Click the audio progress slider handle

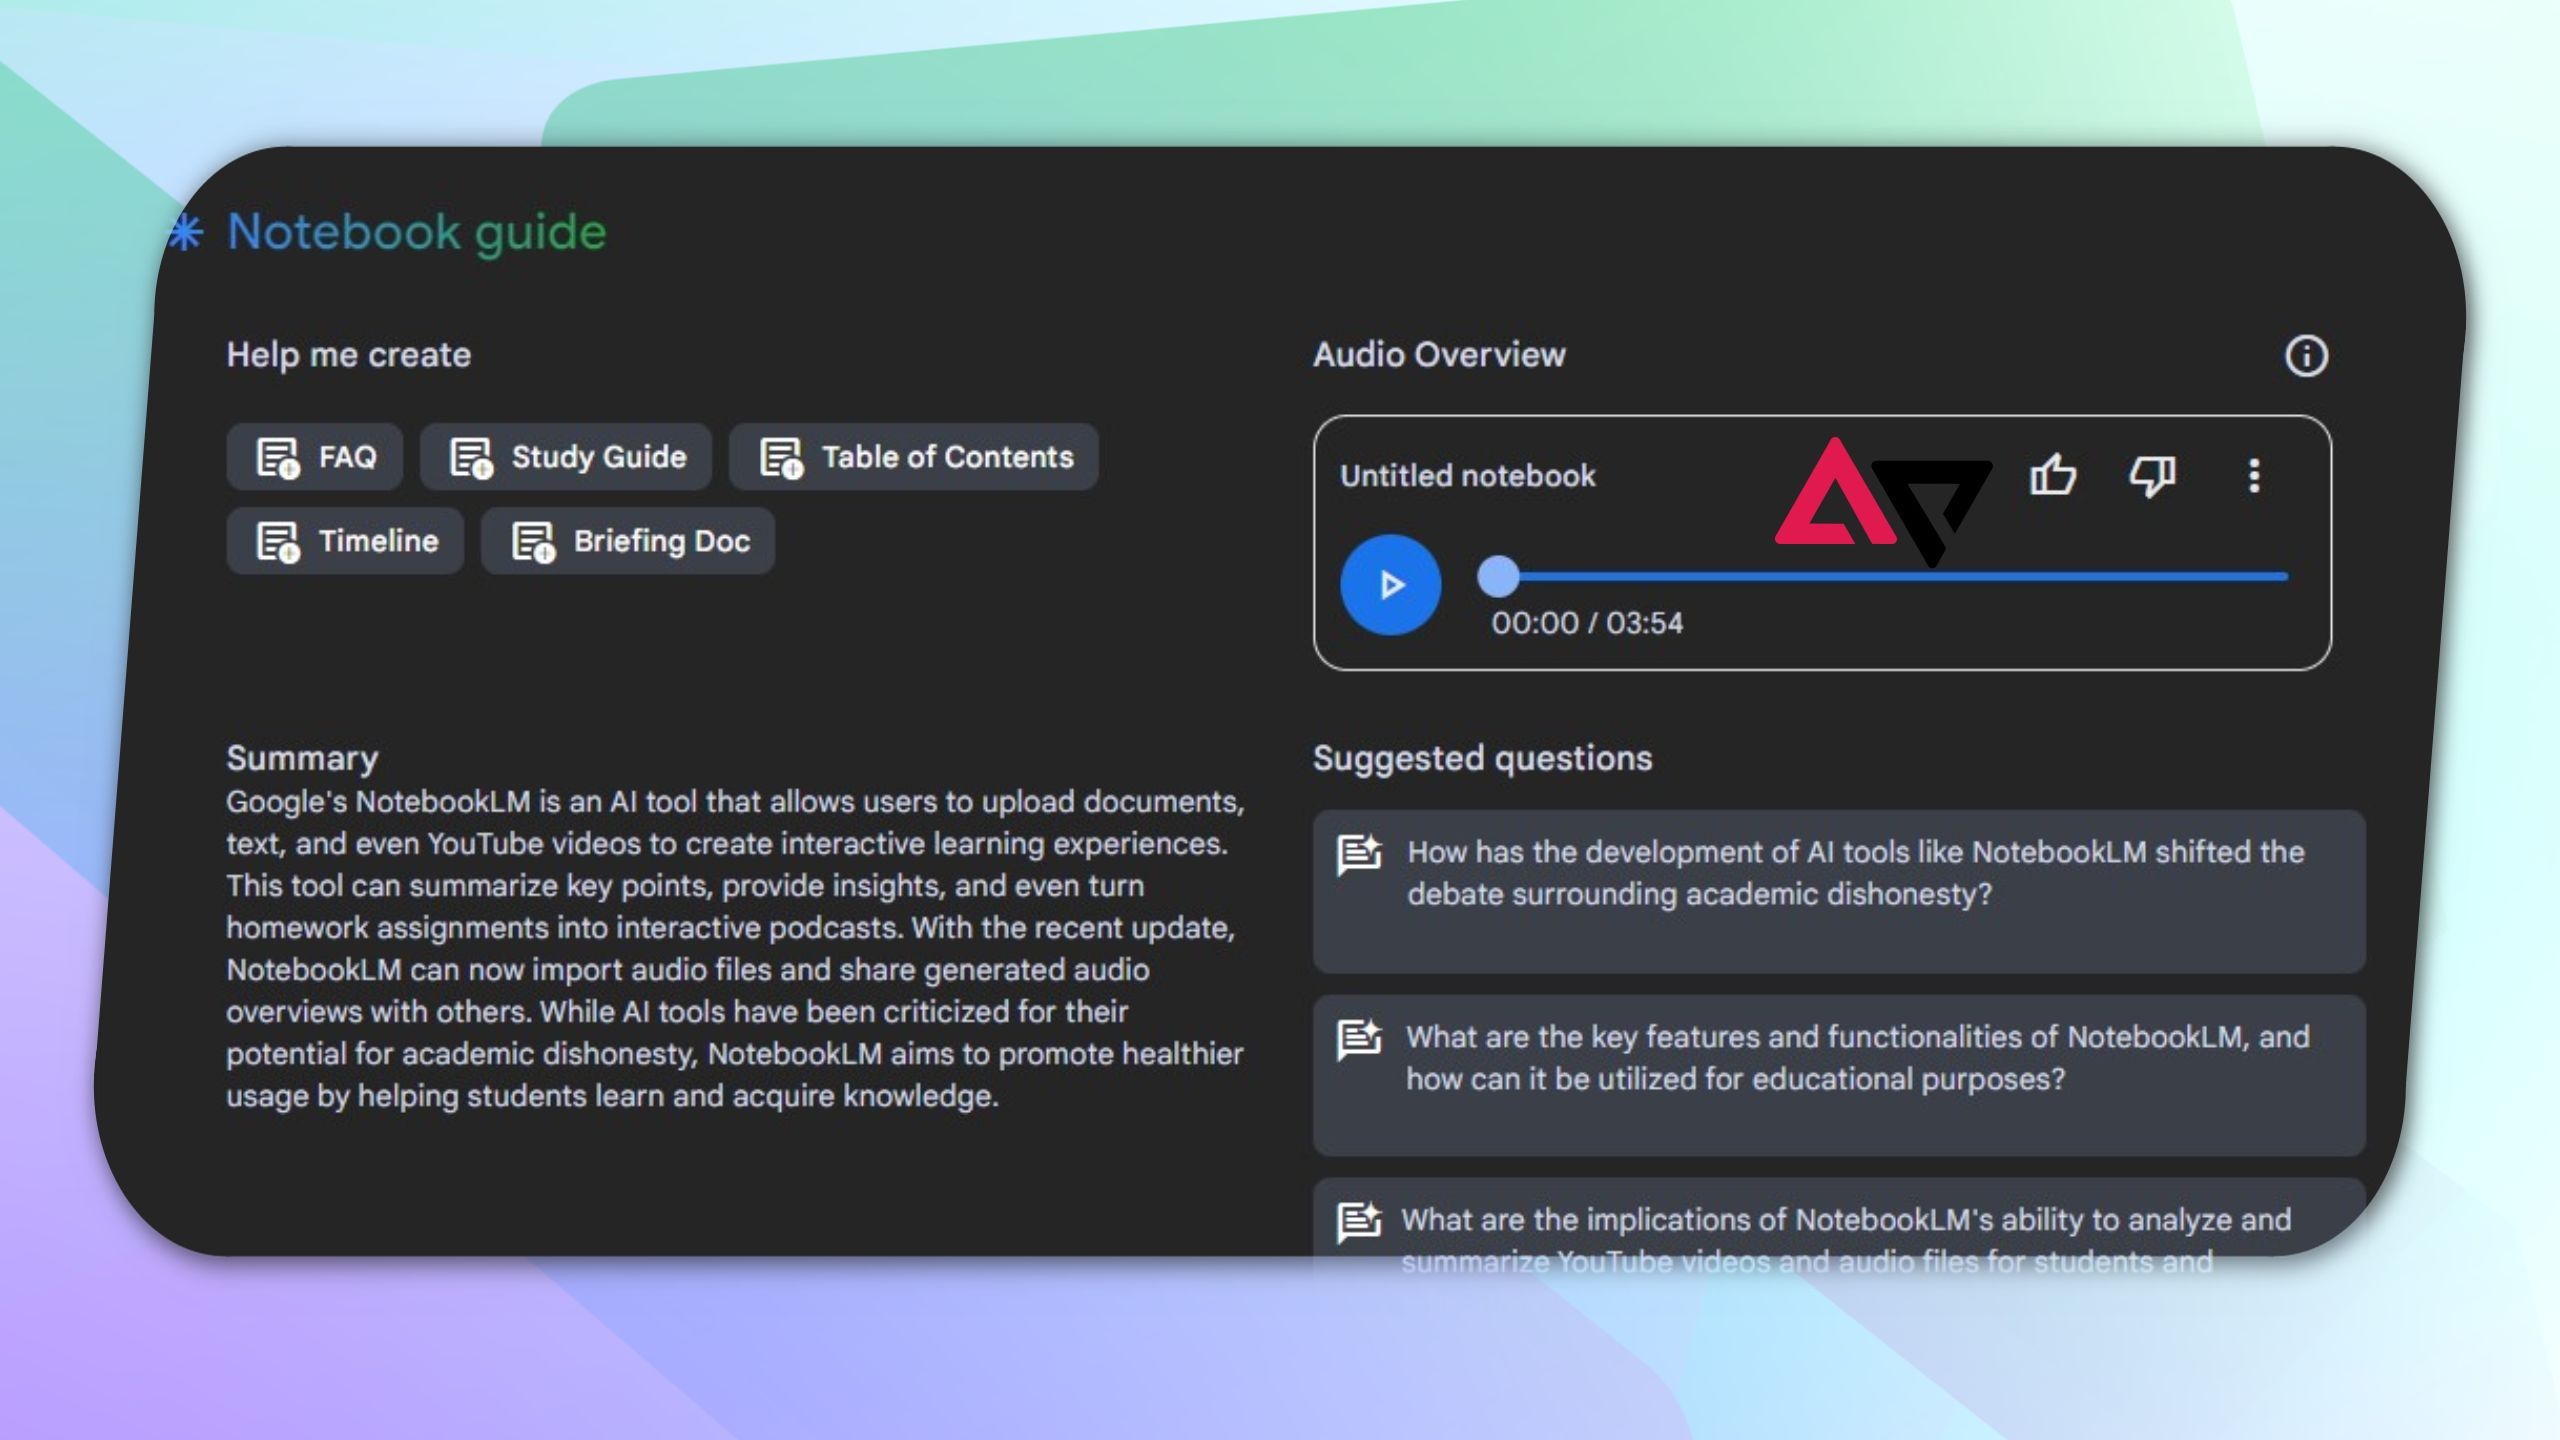[x=1498, y=576]
